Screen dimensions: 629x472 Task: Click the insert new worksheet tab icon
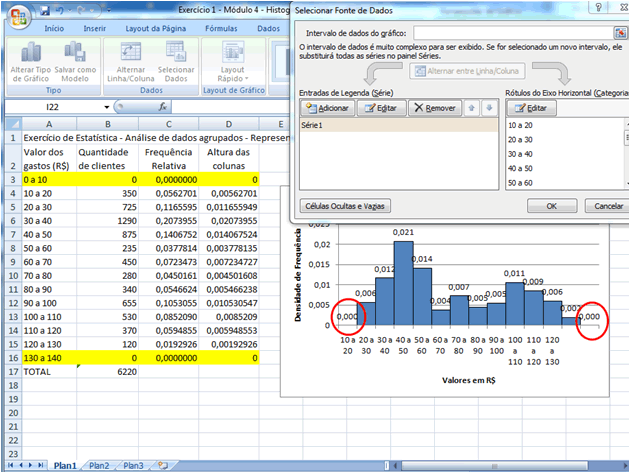(162, 465)
